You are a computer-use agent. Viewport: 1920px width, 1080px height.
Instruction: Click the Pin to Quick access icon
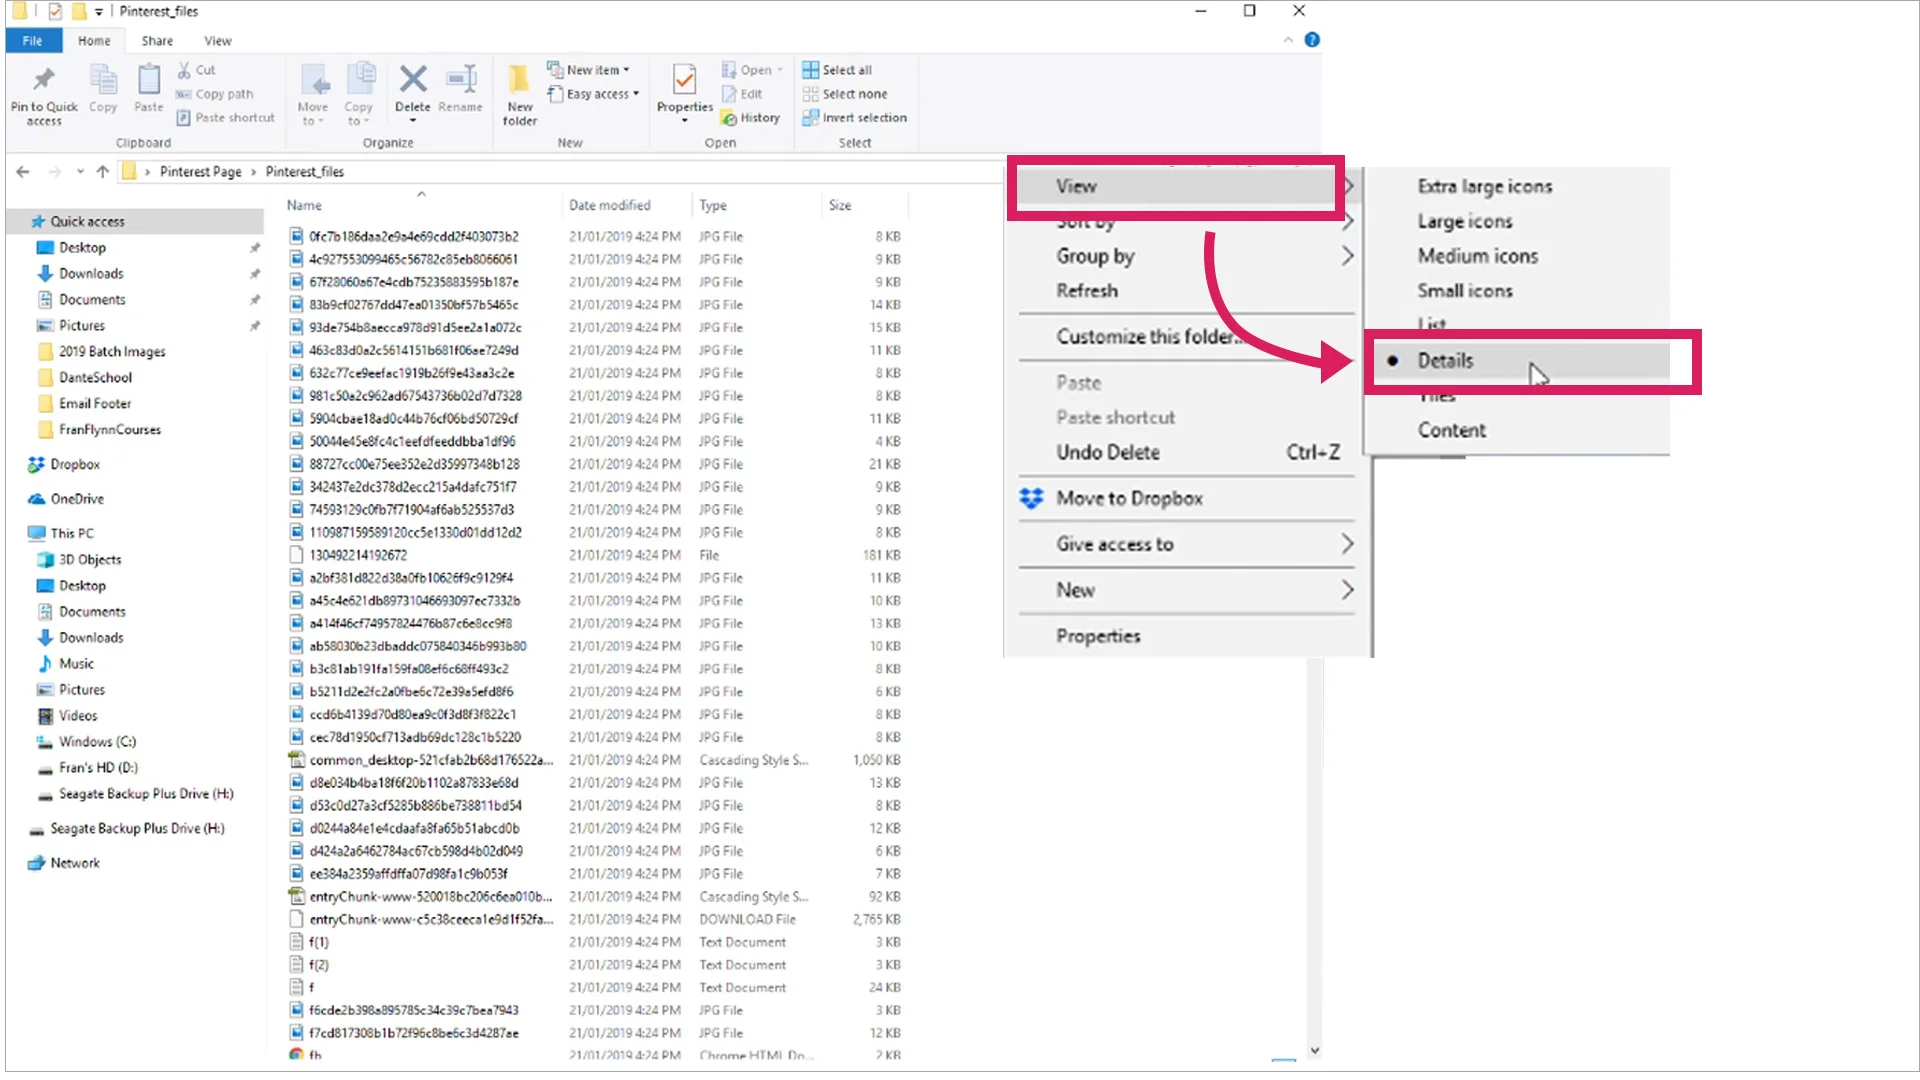pyautogui.click(x=43, y=80)
